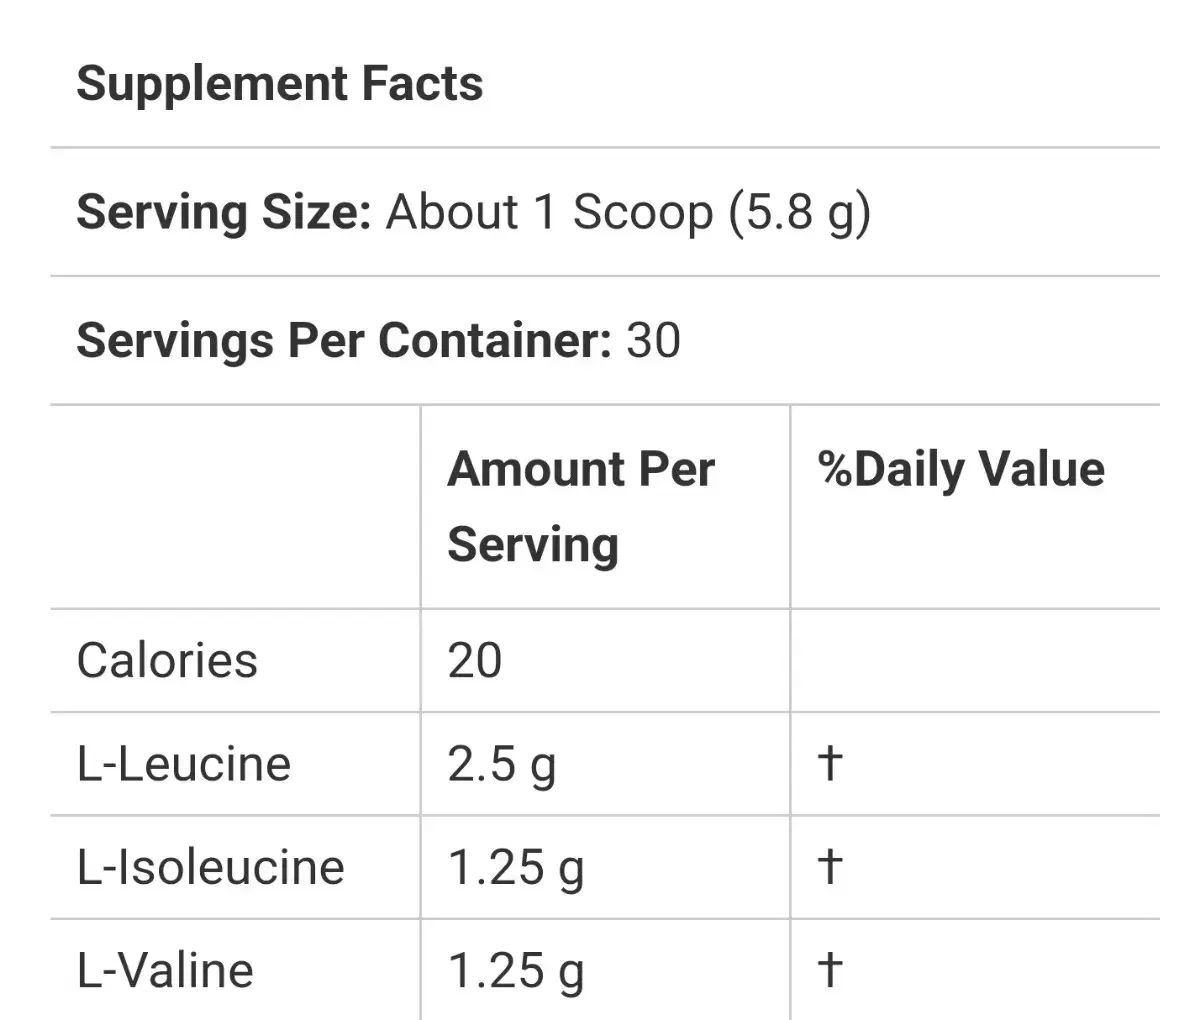Click the L-Isoleucine amount 1.25 g
Screen dimensions: 1200x1020
[515, 869]
